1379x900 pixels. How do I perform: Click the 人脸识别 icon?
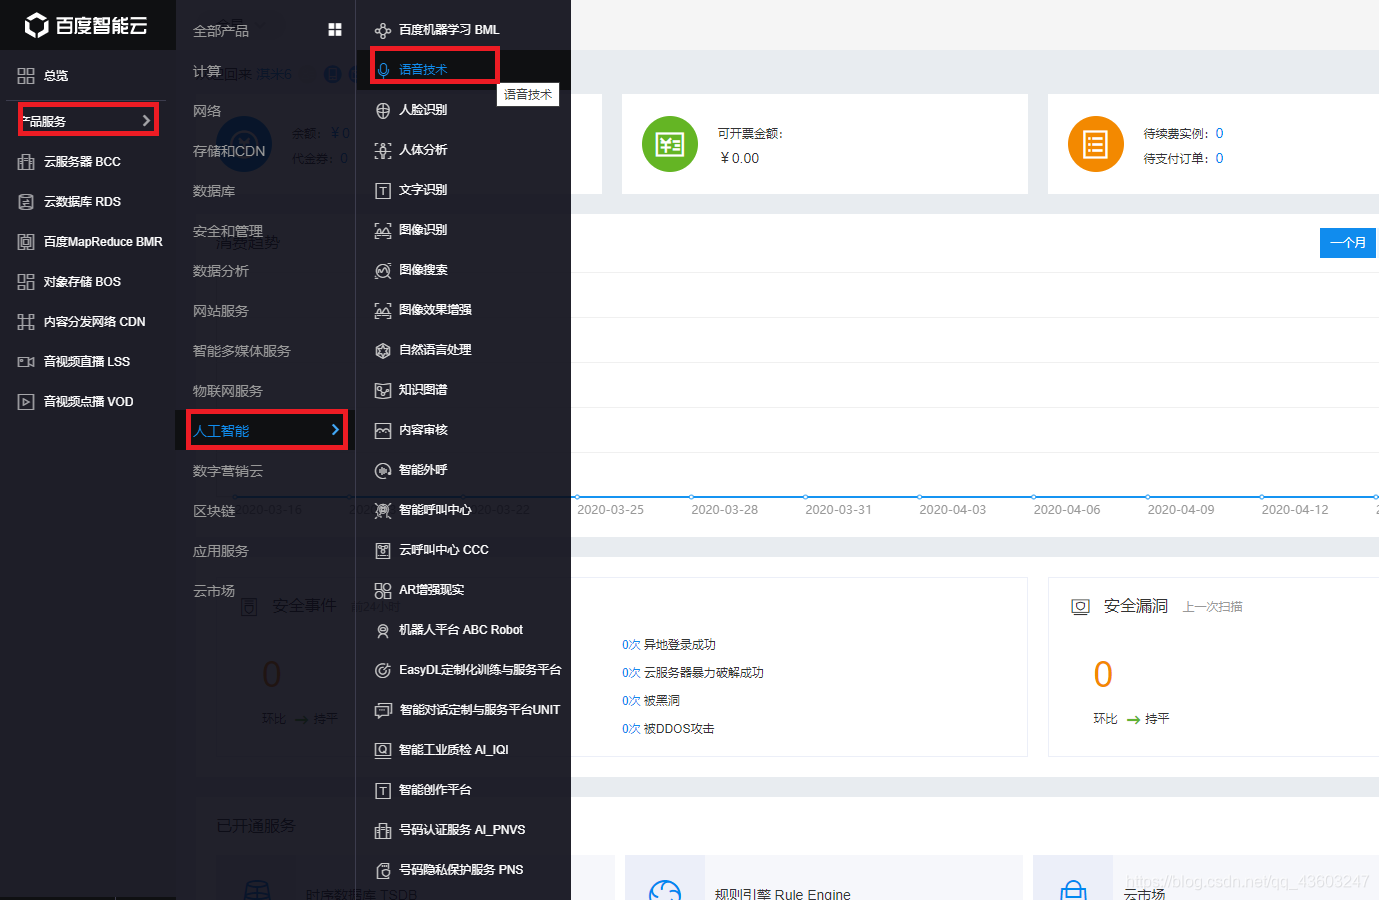383,111
